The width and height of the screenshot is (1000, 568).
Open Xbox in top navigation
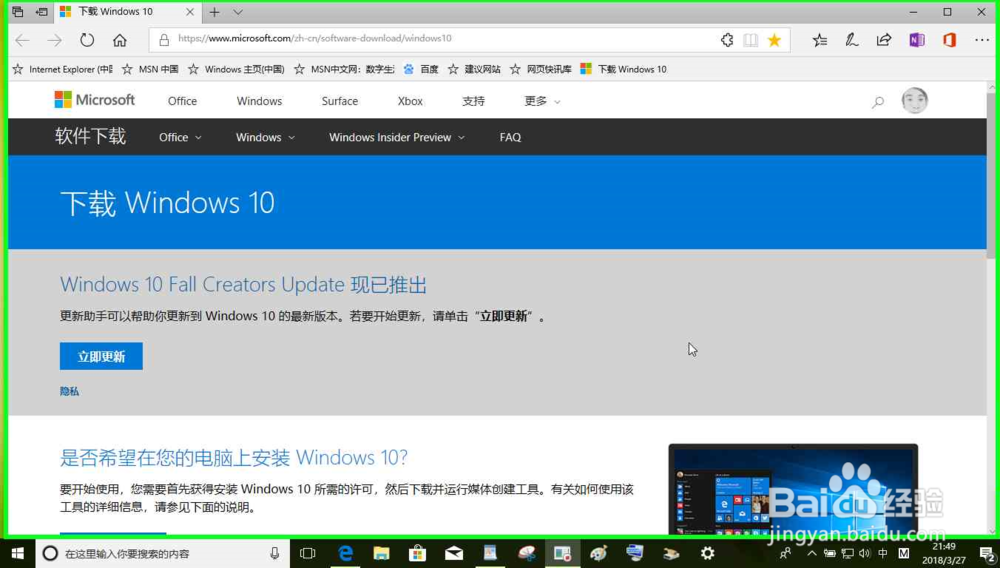click(410, 101)
